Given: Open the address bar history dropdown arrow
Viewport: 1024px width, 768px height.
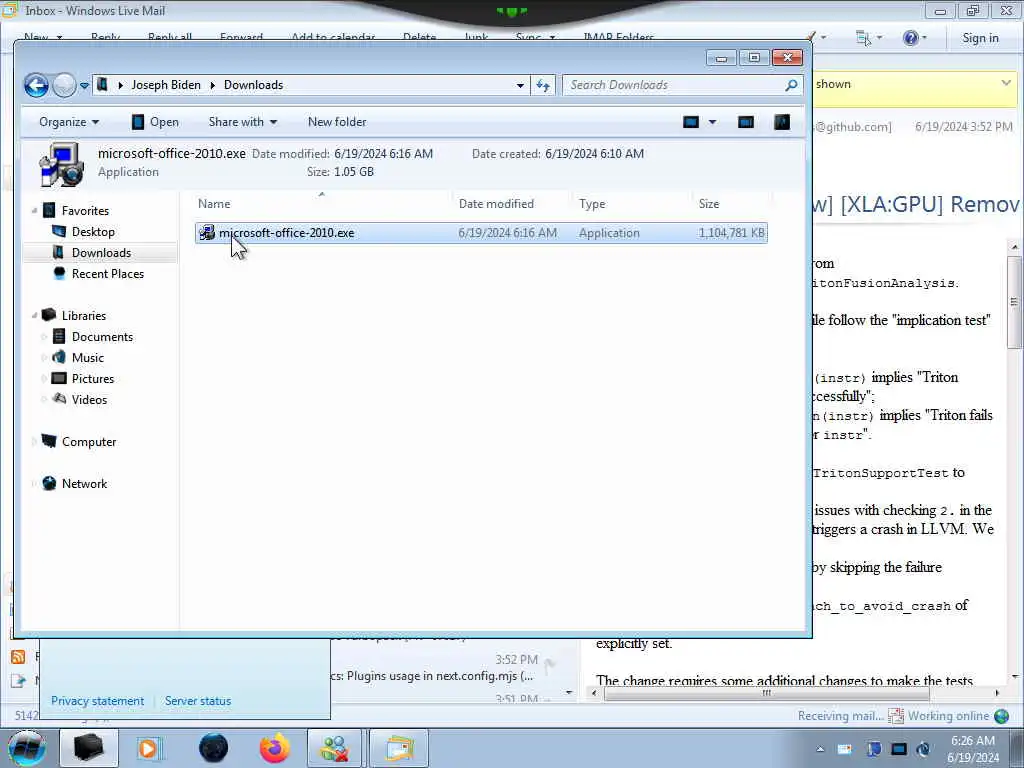Looking at the screenshot, I should (520, 86).
